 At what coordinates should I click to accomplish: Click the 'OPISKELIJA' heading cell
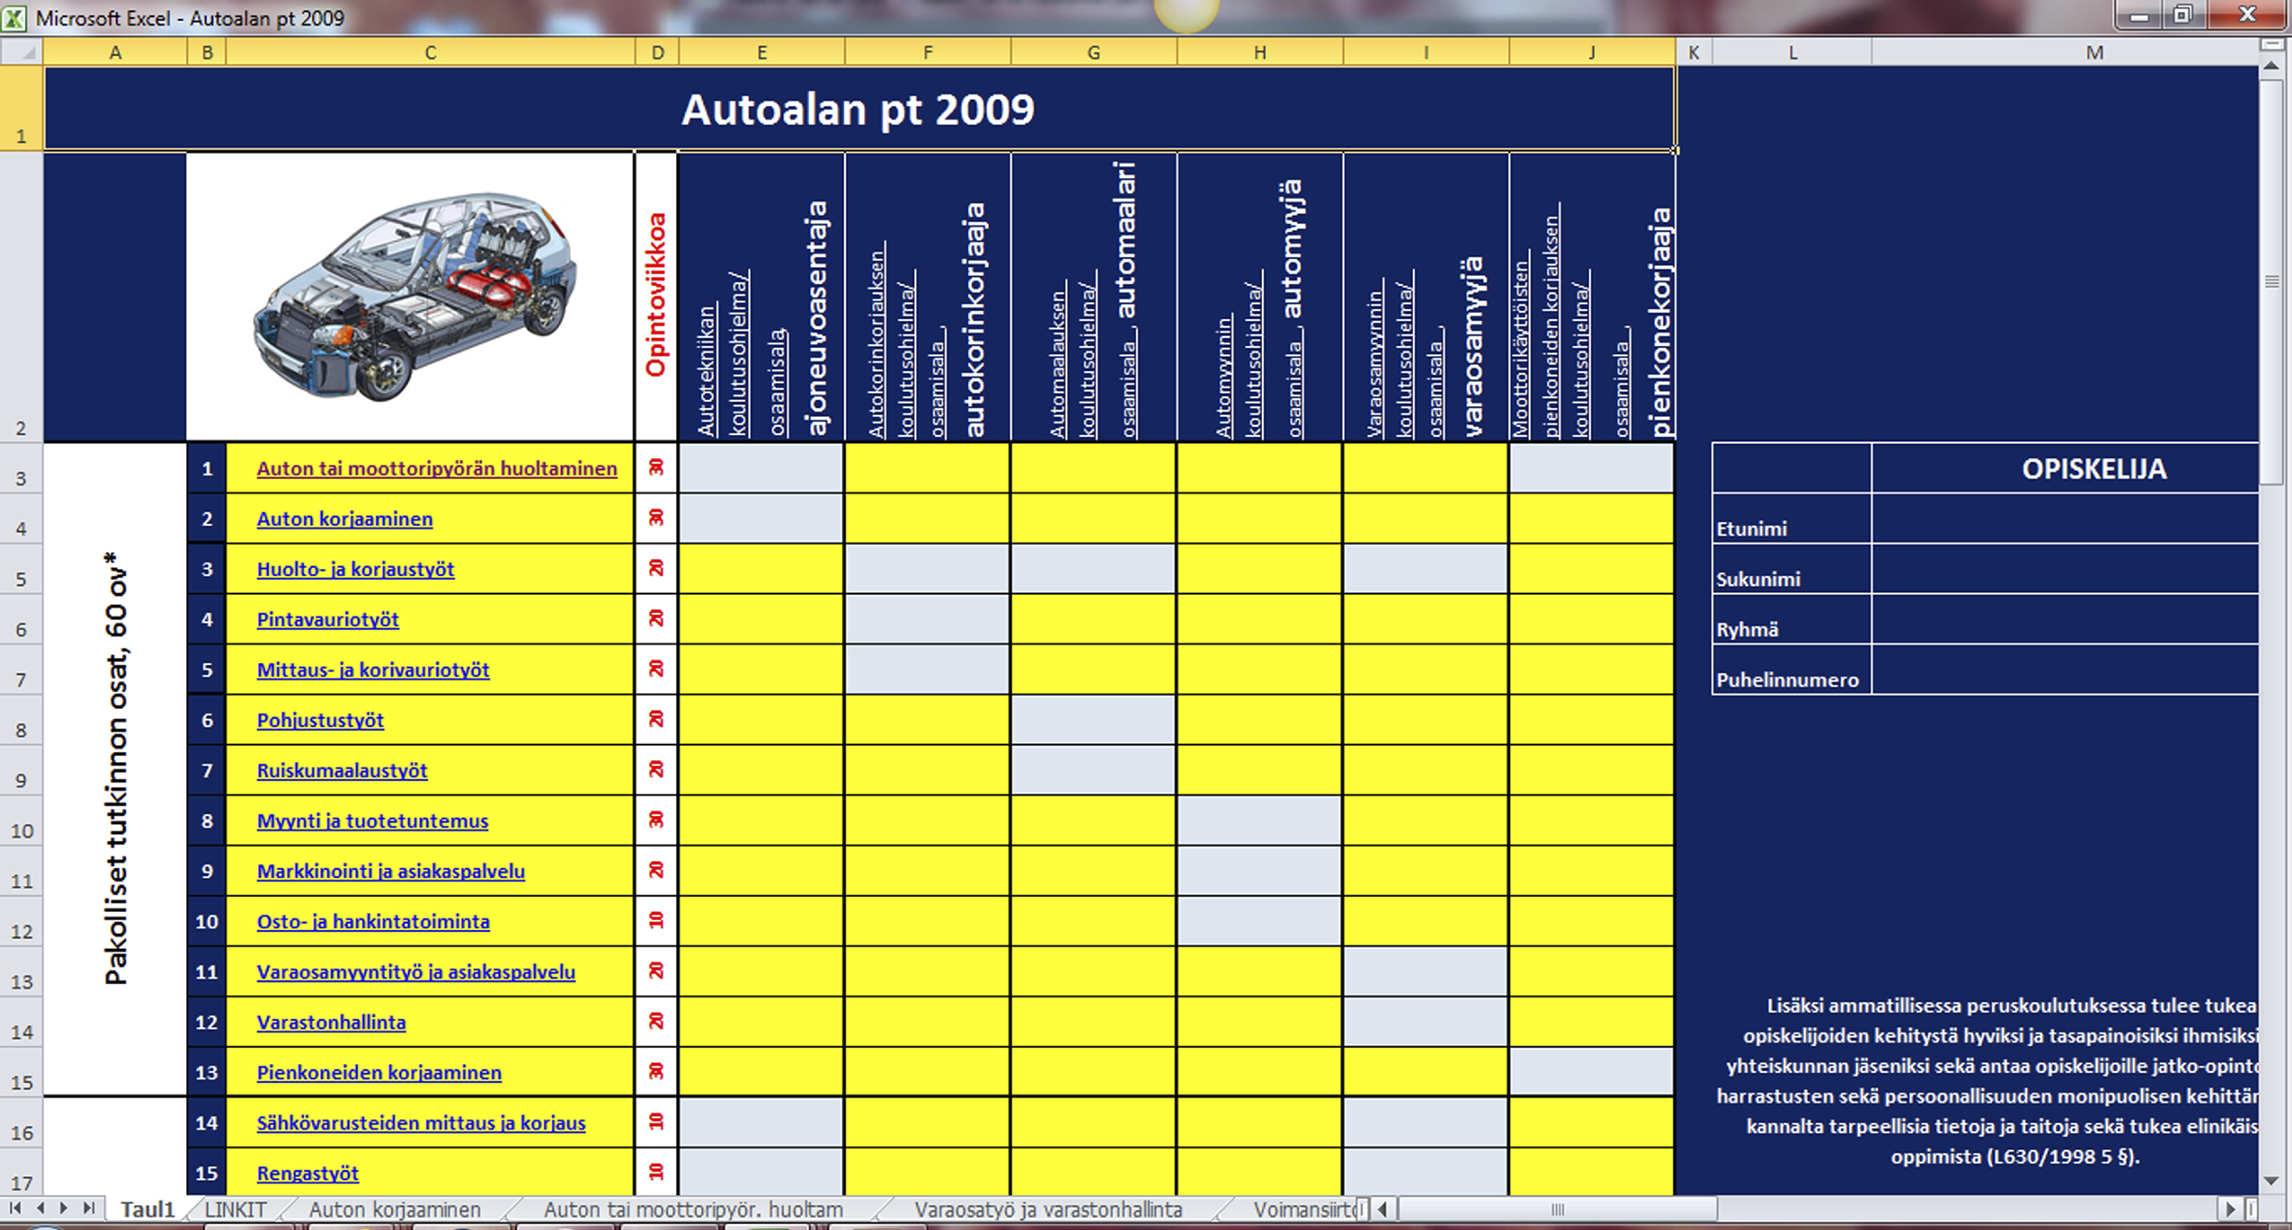pos(2065,468)
